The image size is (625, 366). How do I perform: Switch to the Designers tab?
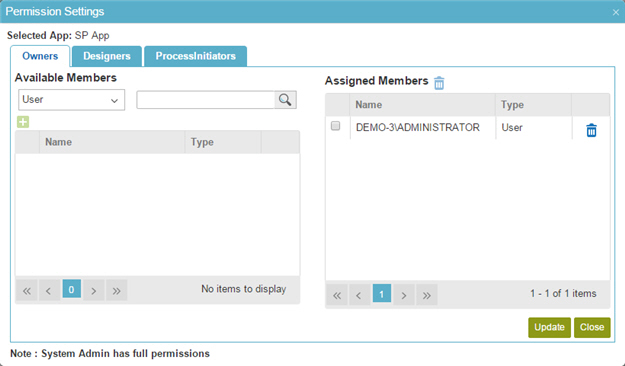tap(107, 56)
